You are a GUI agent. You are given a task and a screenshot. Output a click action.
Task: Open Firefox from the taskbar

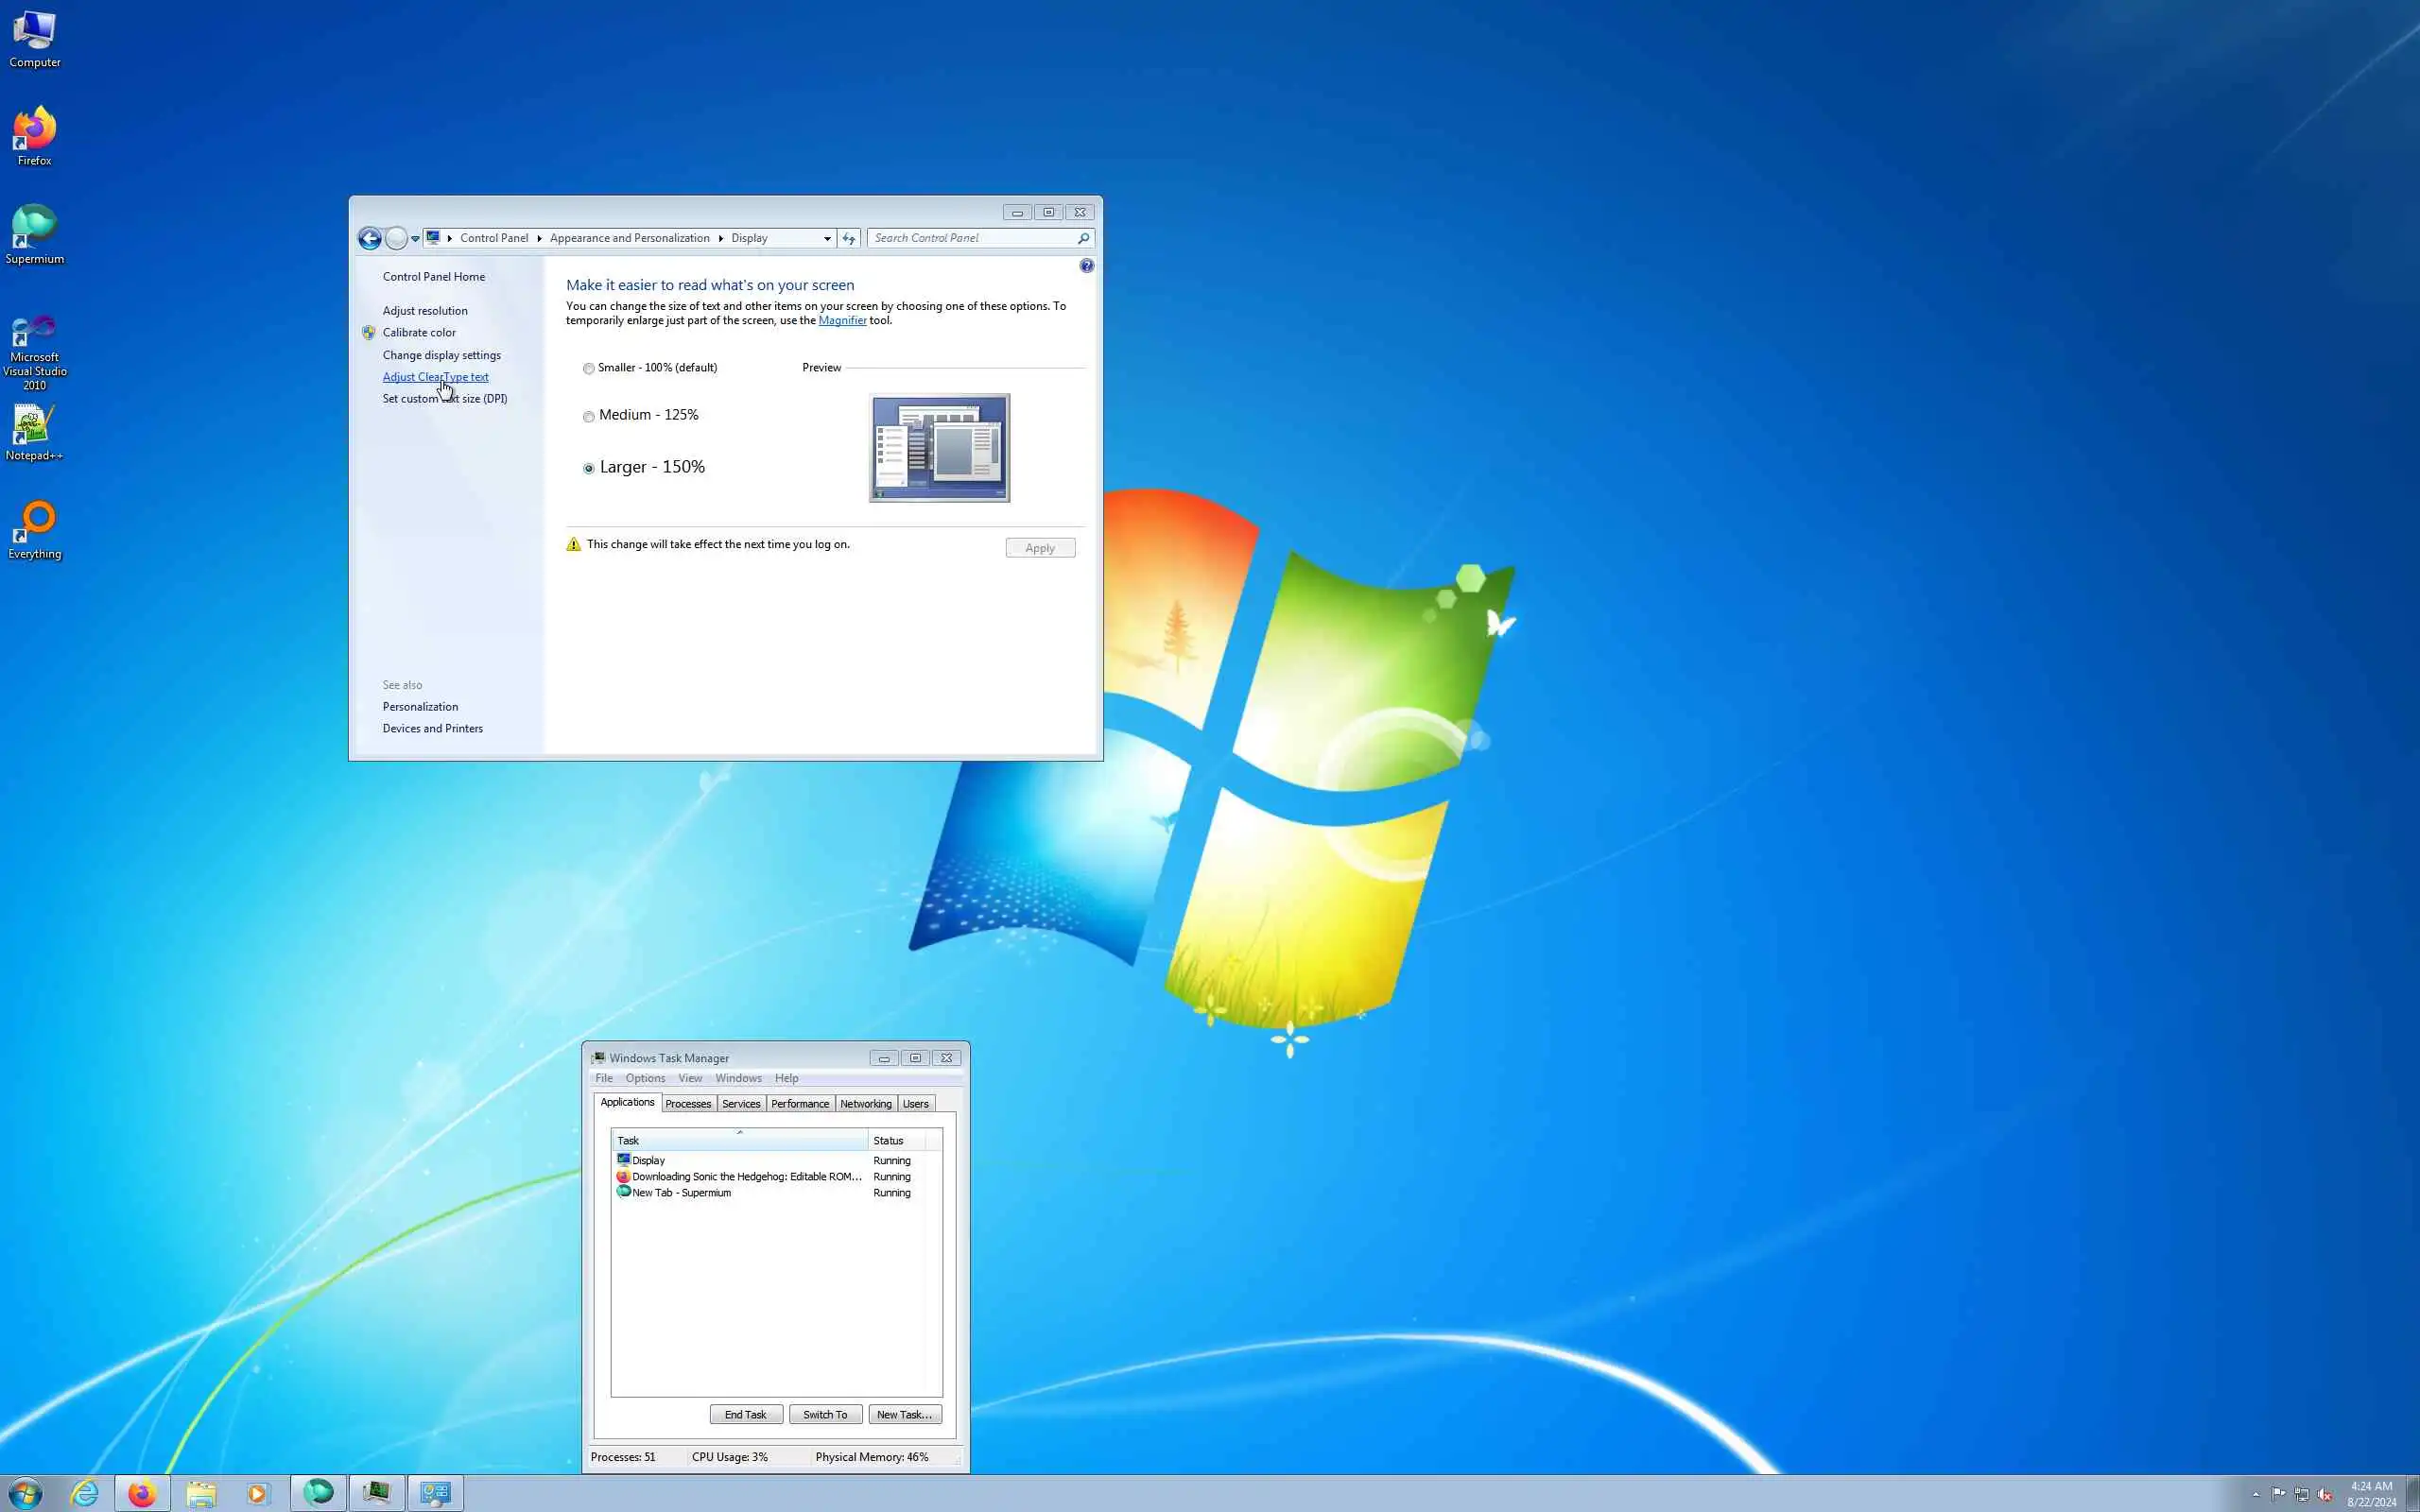[x=142, y=1493]
